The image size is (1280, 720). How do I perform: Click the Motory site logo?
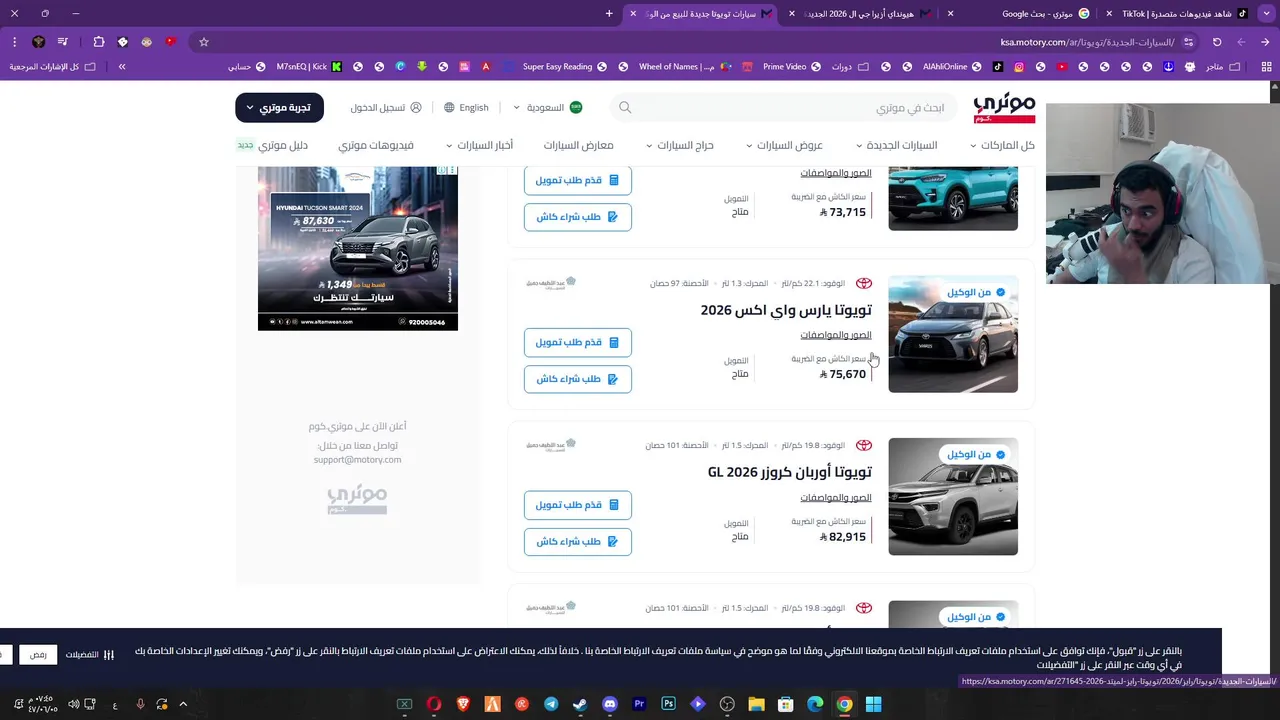[x=1004, y=108]
